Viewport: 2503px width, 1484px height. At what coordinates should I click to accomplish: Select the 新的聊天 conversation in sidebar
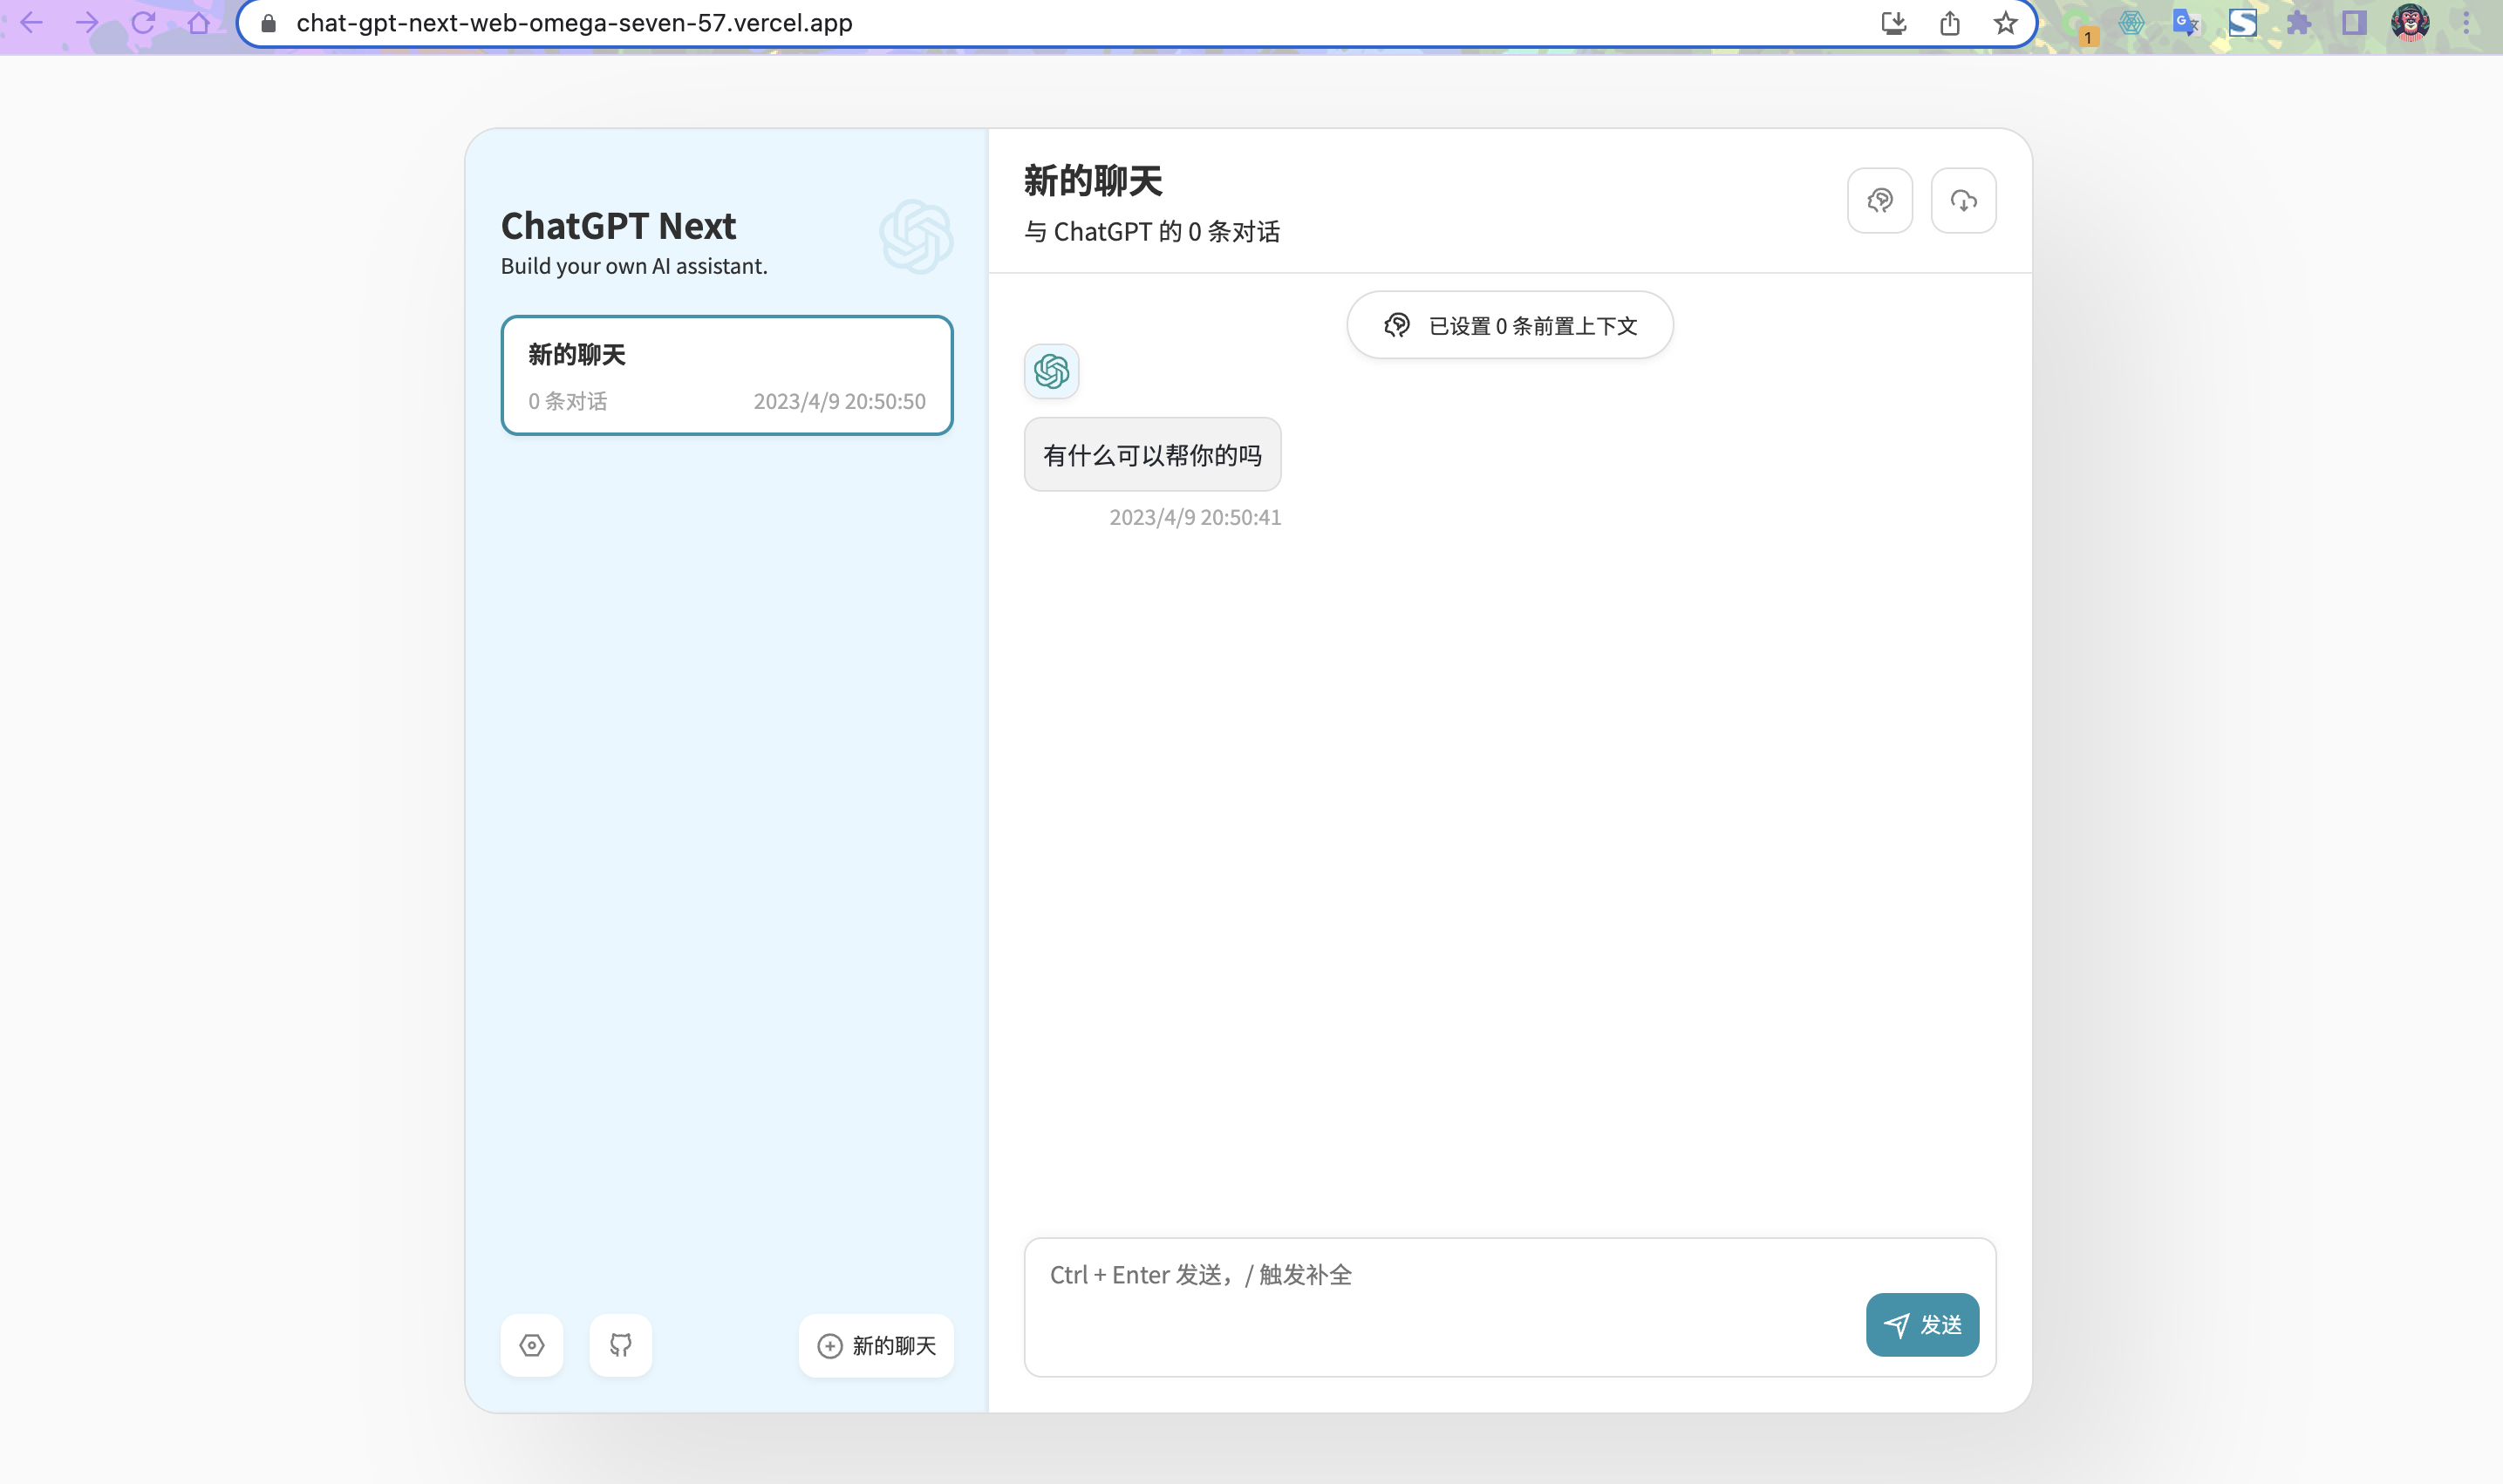coord(726,375)
